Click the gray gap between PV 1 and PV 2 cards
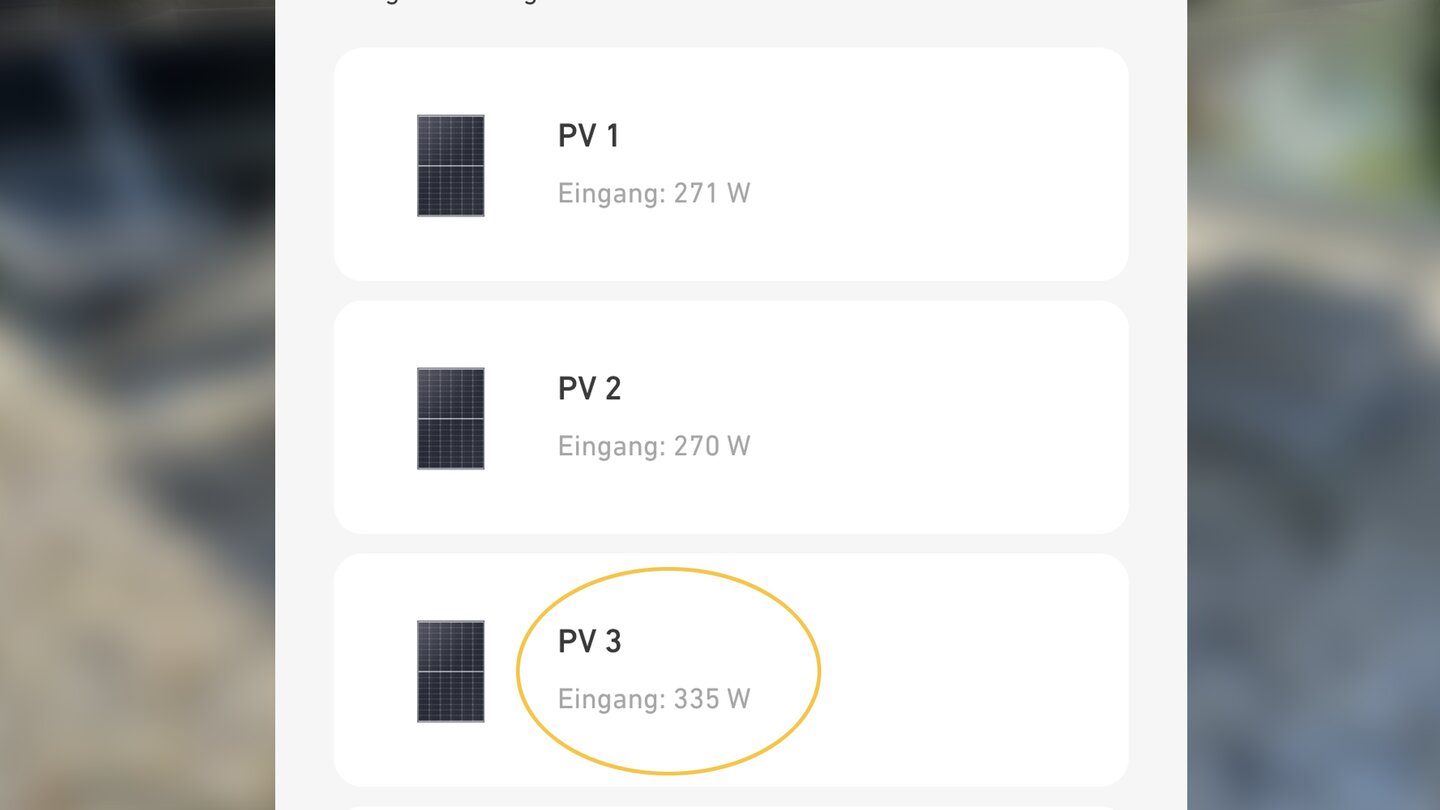1440x810 pixels. (730, 291)
